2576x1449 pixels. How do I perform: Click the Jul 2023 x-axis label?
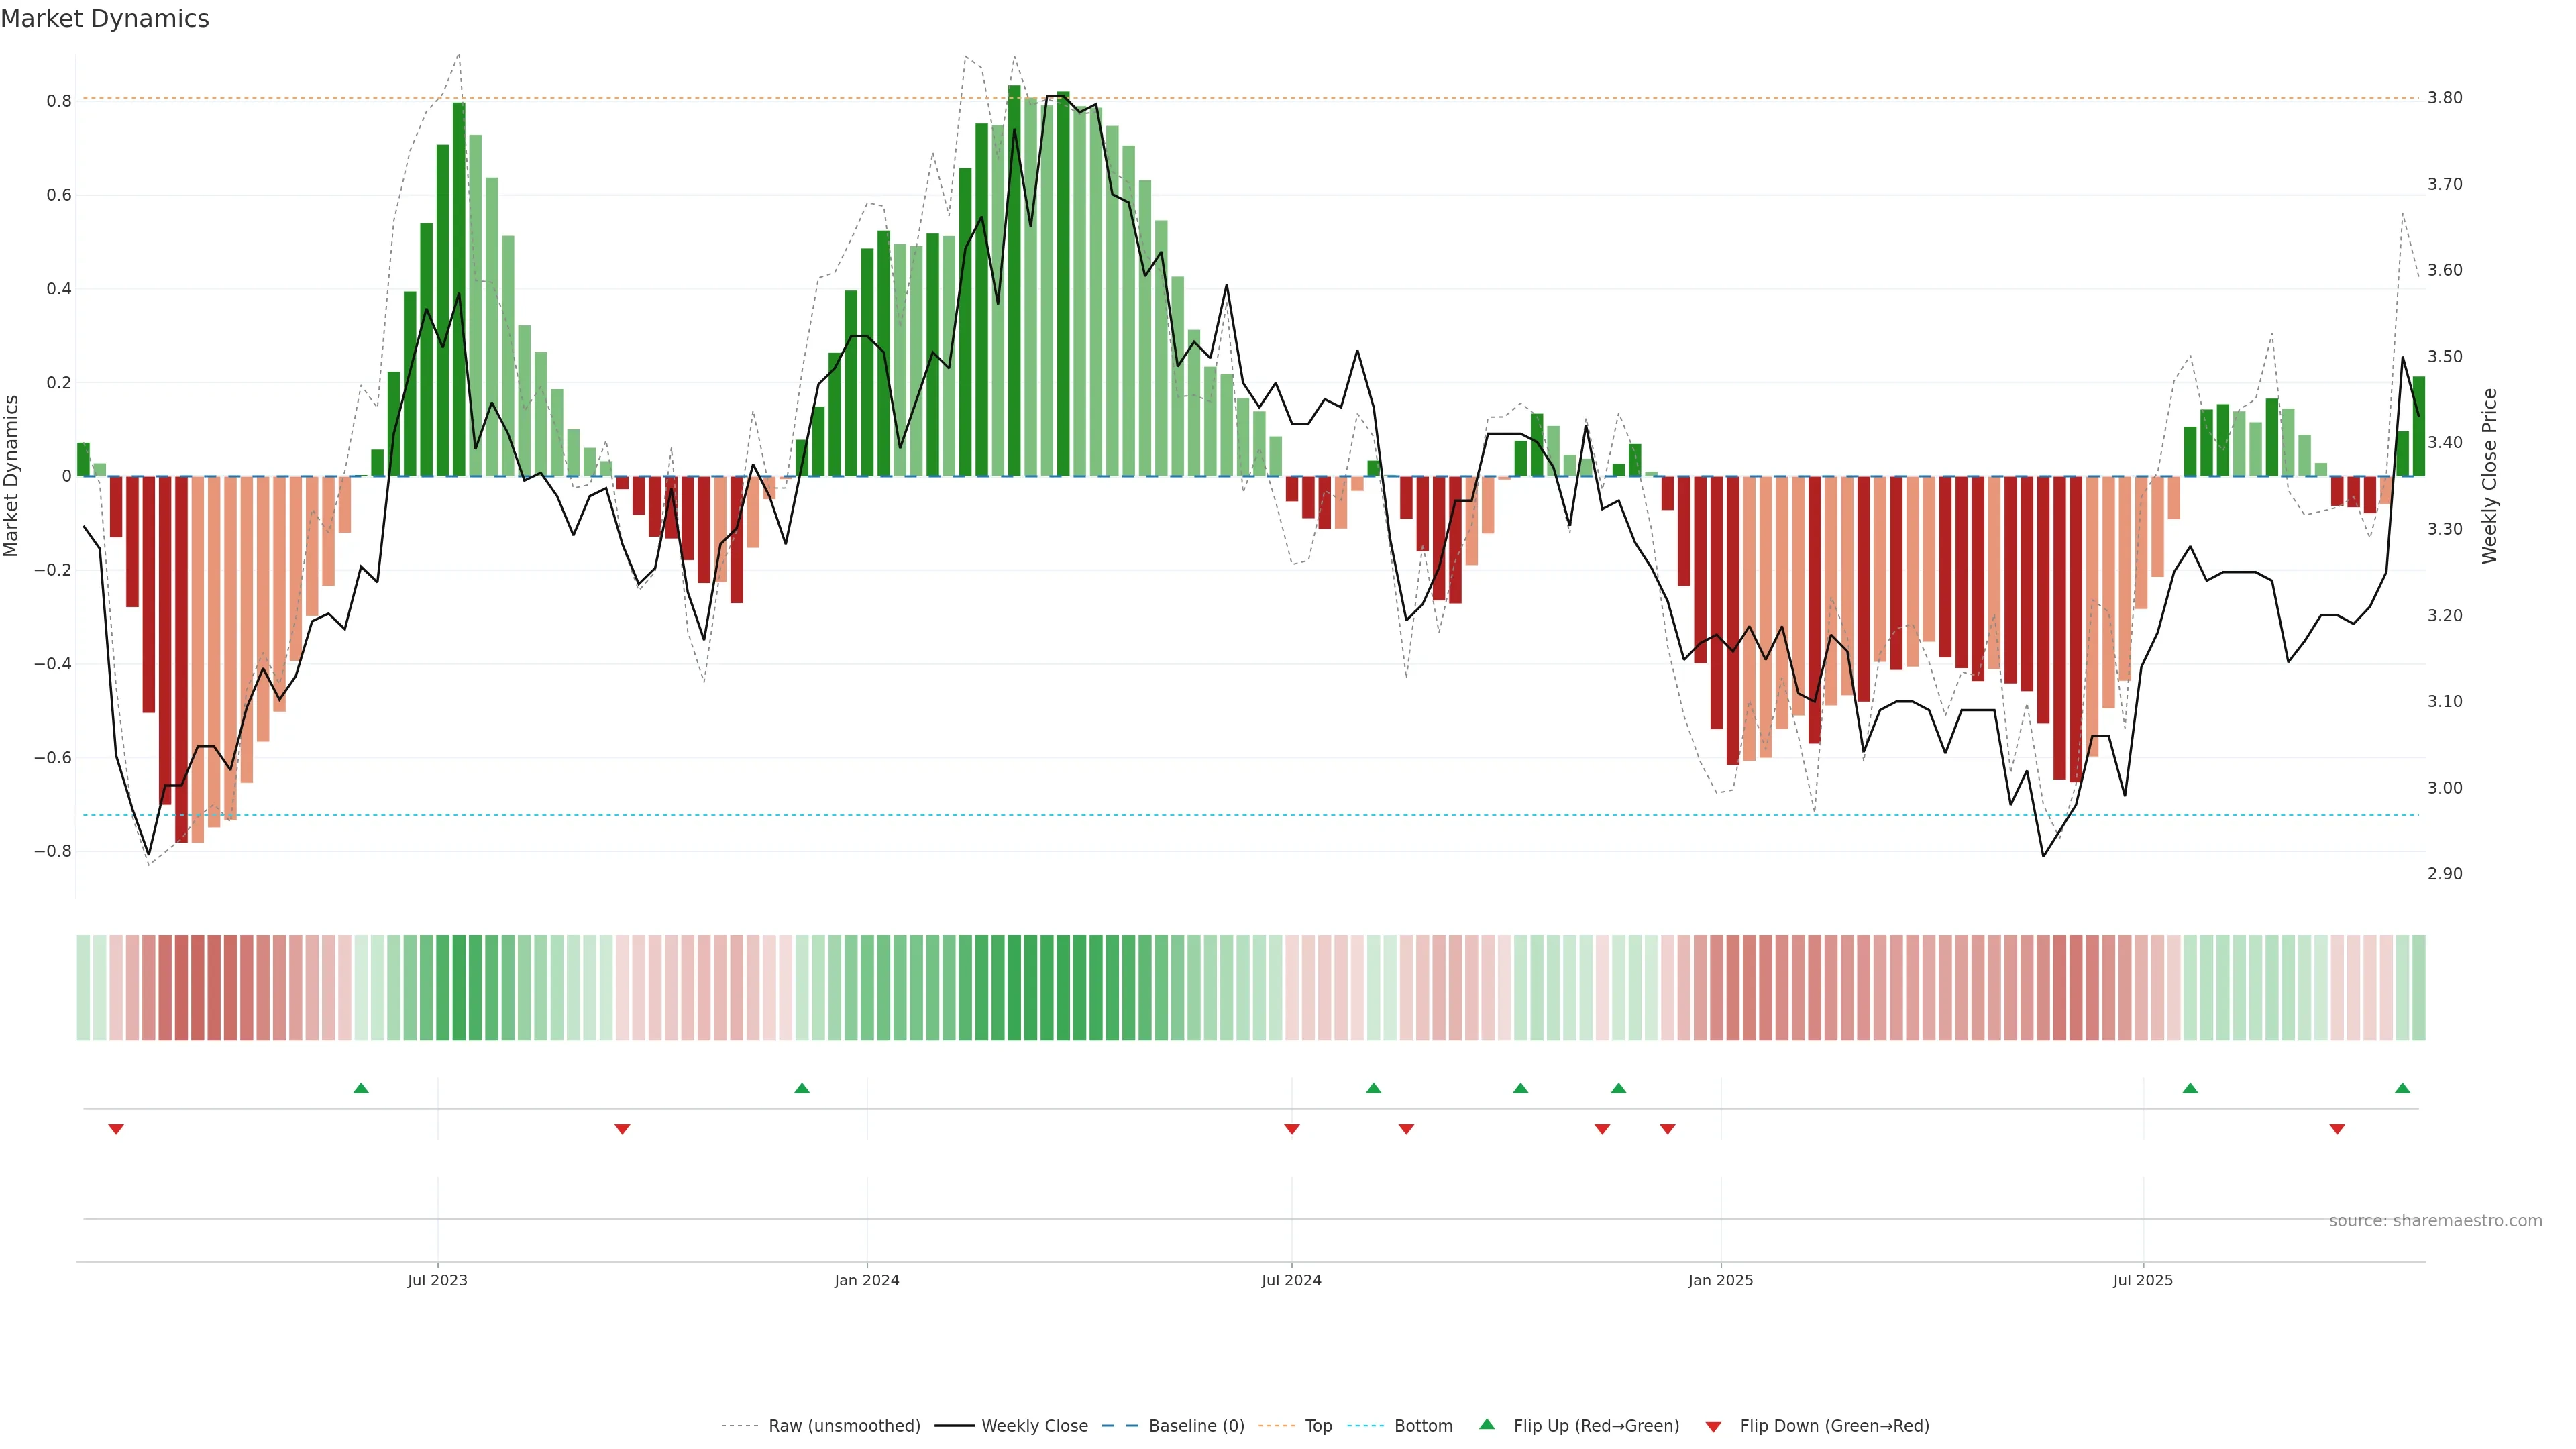pos(437,1280)
